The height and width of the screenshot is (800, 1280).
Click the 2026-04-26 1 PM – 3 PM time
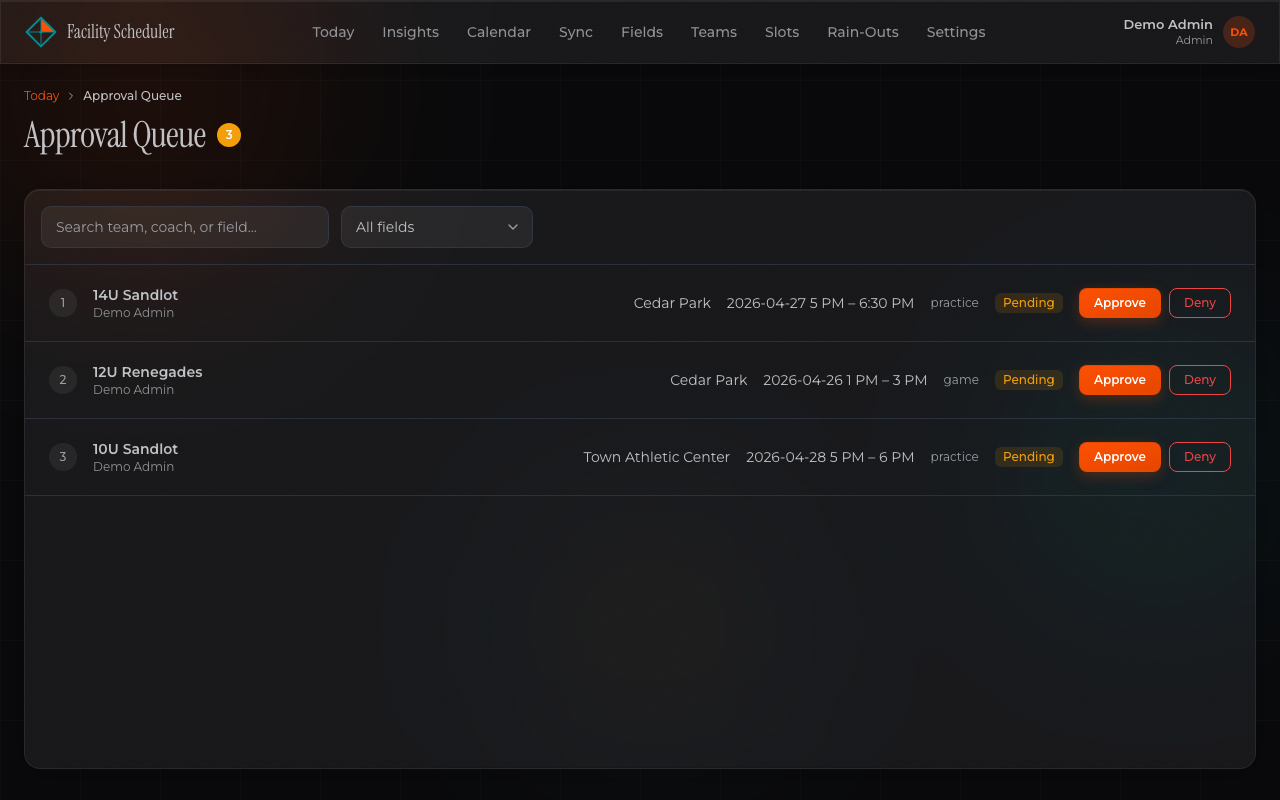click(x=845, y=380)
